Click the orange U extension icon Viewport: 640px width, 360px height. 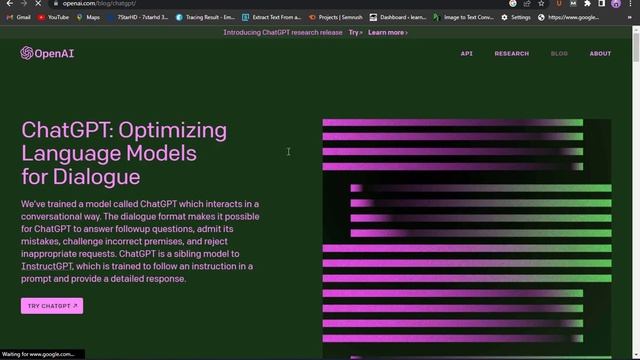coord(559,4)
